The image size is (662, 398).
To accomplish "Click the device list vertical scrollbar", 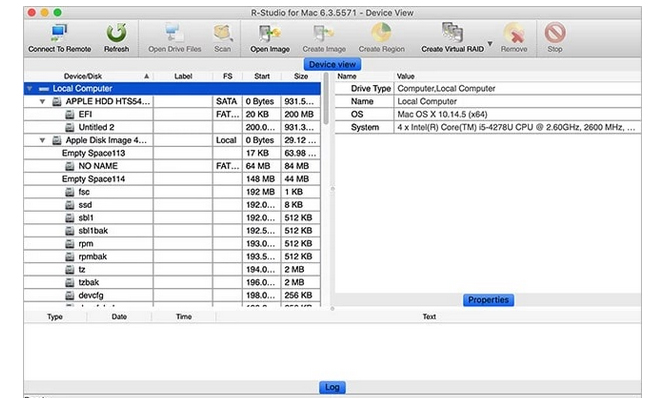I will click(x=326, y=100).
